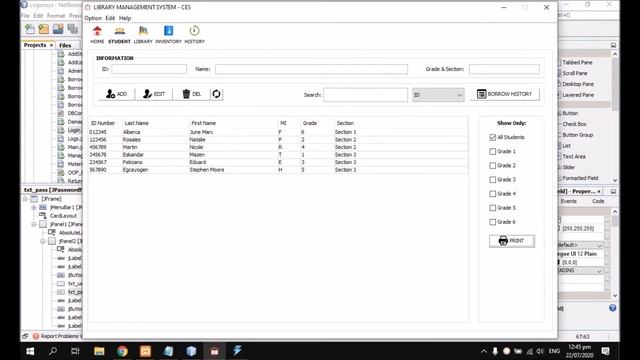The image size is (640, 360).
Task: Open the HISTORY toolbar icon
Action: (x=194, y=35)
